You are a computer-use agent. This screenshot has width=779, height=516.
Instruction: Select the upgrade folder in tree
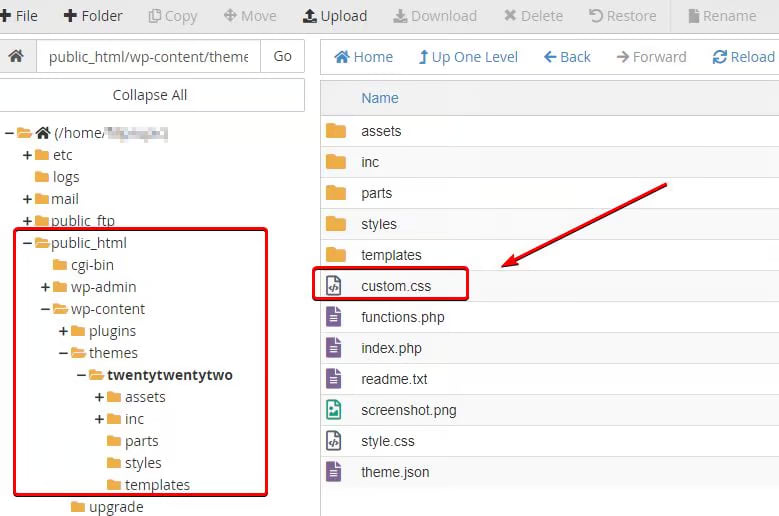pos(116,507)
